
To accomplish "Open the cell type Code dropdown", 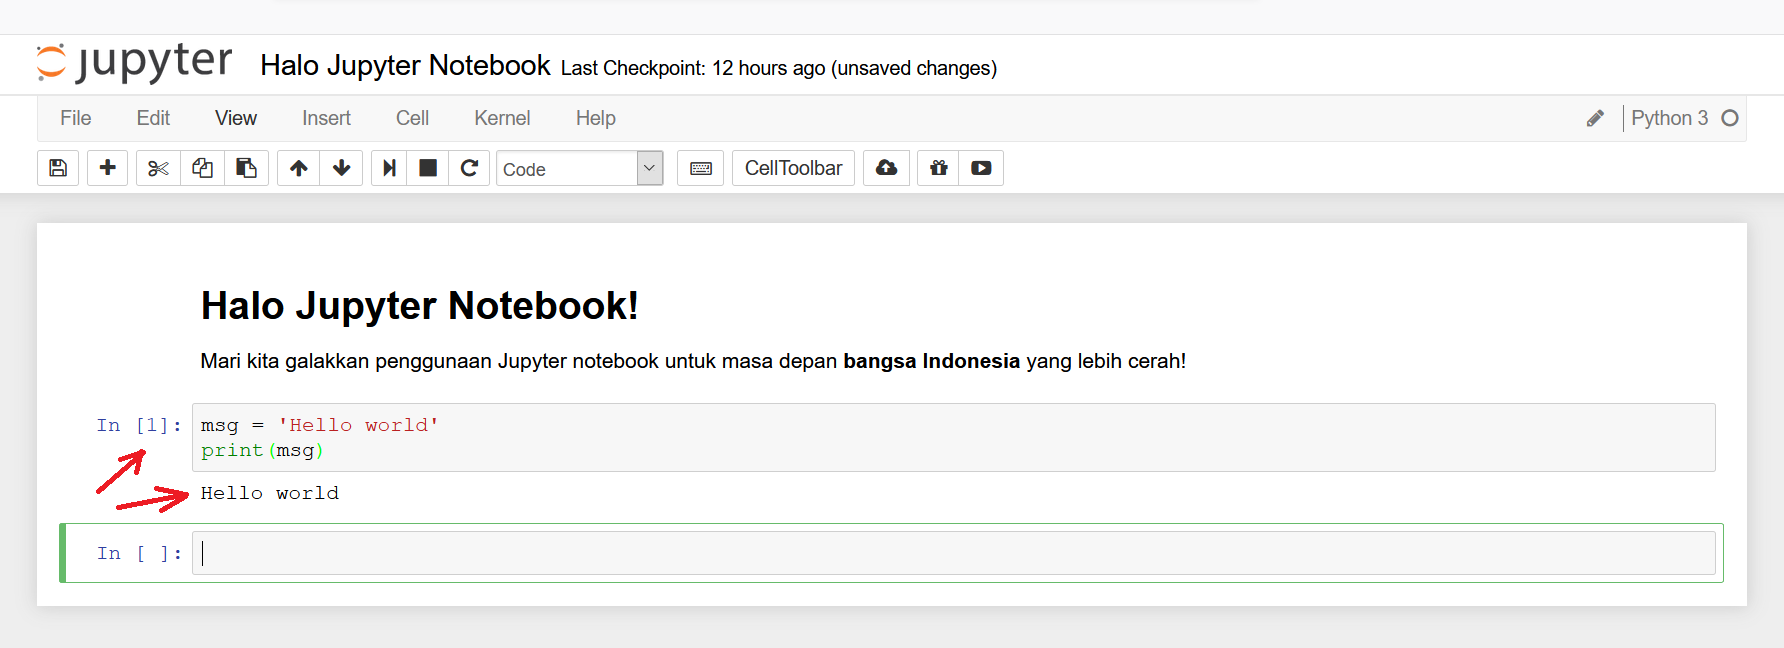I will tap(580, 168).
